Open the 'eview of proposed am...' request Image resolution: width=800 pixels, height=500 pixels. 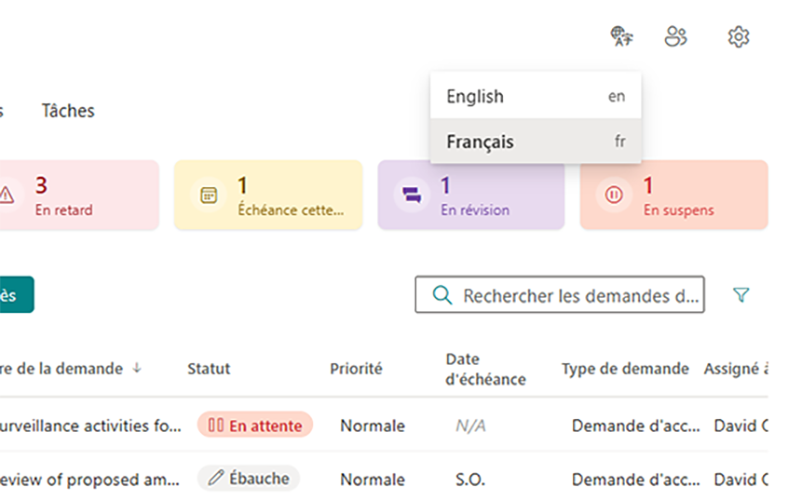(90, 480)
